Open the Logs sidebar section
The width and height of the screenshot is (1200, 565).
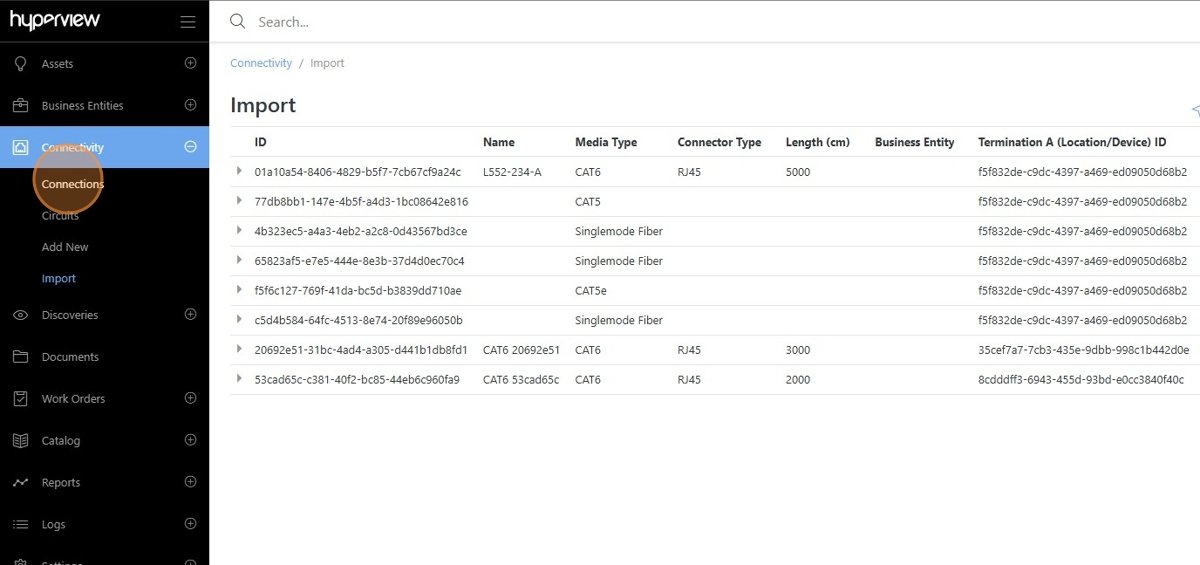tap(53, 525)
